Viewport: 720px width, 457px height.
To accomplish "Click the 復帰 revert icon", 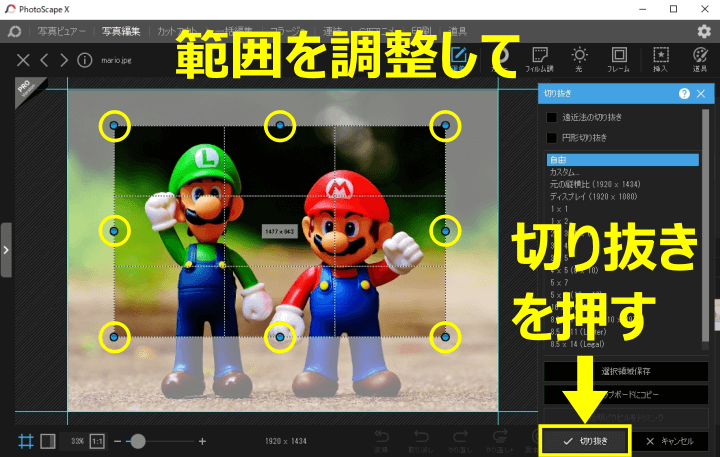I will pos(381,441).
